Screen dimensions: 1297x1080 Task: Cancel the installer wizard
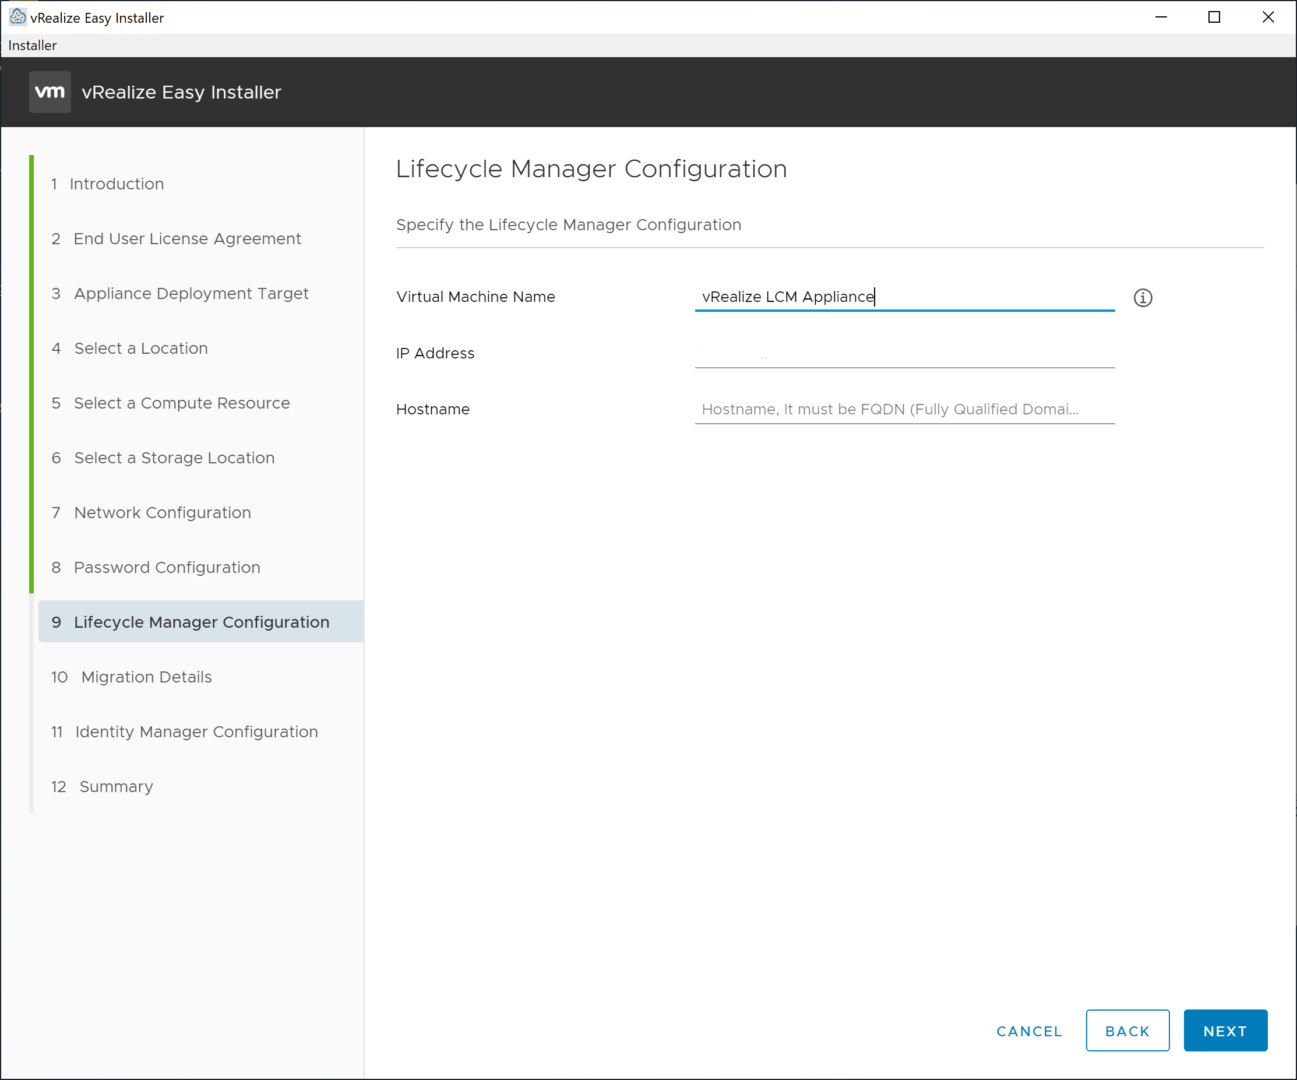(x=1029, y=1031)
